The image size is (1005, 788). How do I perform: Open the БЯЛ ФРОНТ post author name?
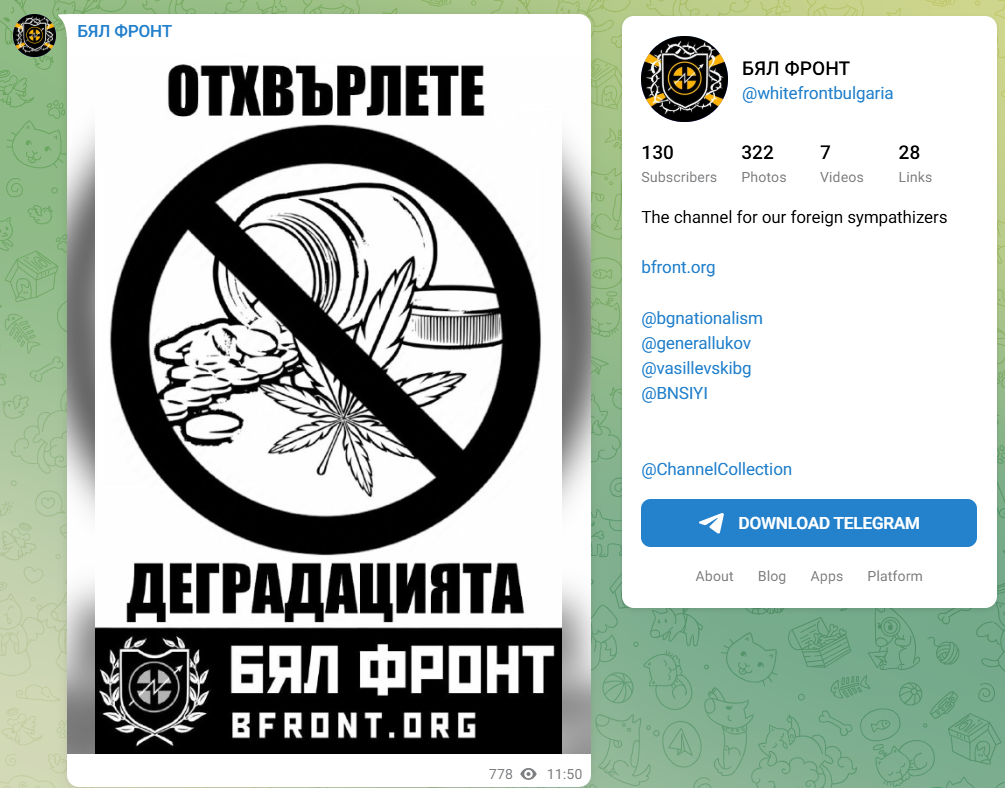click(124, 31)
